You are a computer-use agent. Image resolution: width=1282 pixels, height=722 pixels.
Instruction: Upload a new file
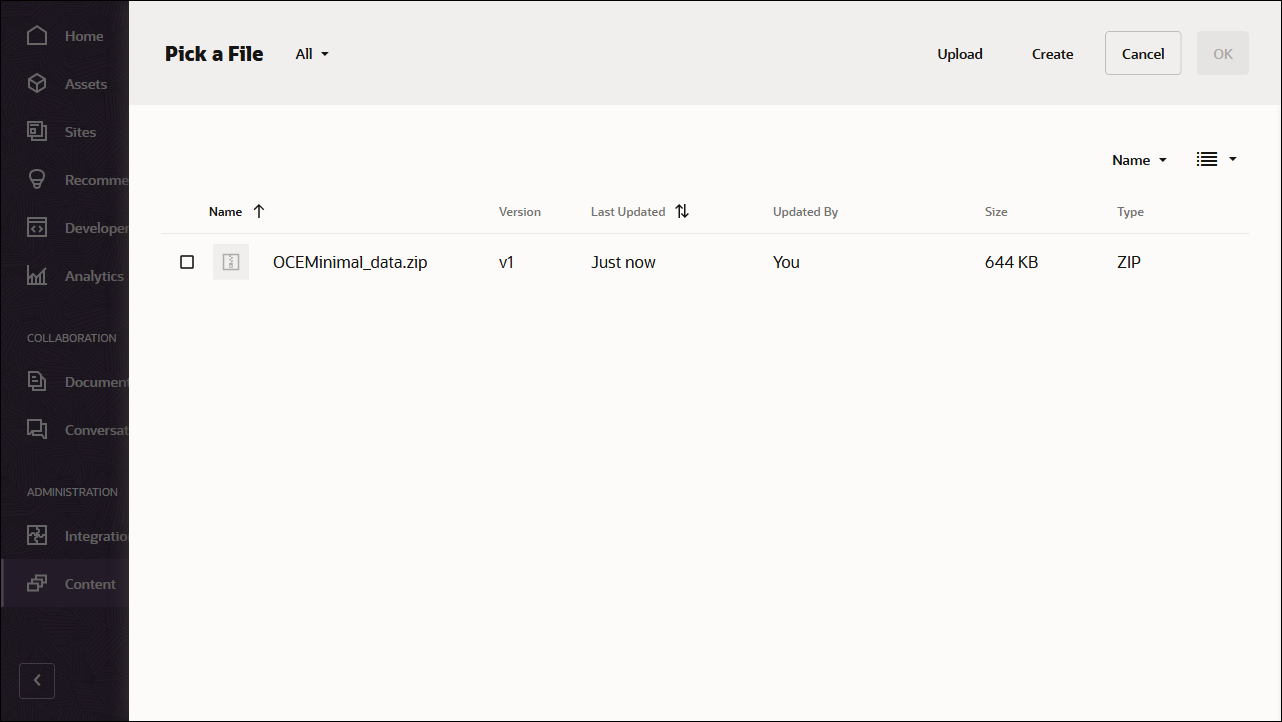point(959,54)
